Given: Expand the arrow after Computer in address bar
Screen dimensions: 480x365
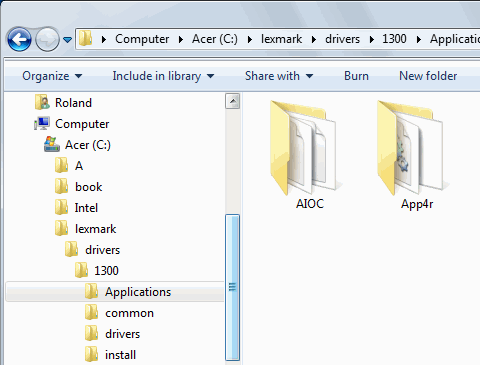Looking at the screenshot, I should (181, 39).
